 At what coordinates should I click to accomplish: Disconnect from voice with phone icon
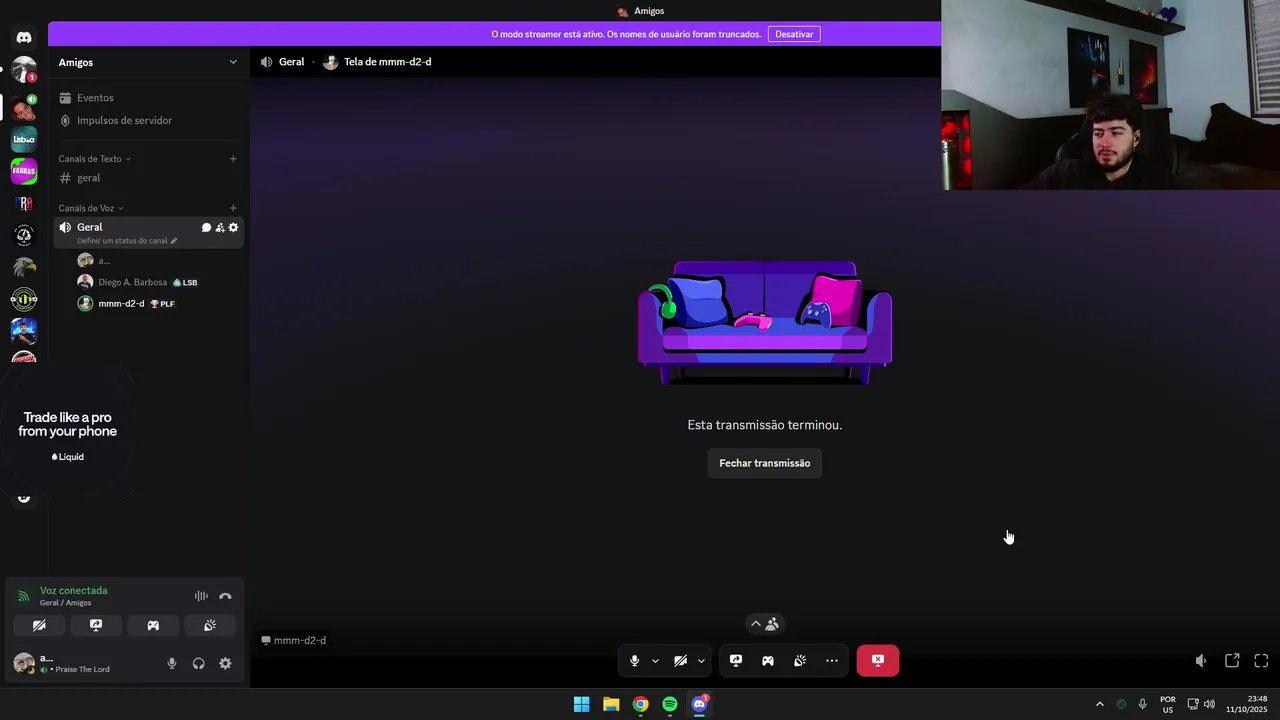(225, 596)
